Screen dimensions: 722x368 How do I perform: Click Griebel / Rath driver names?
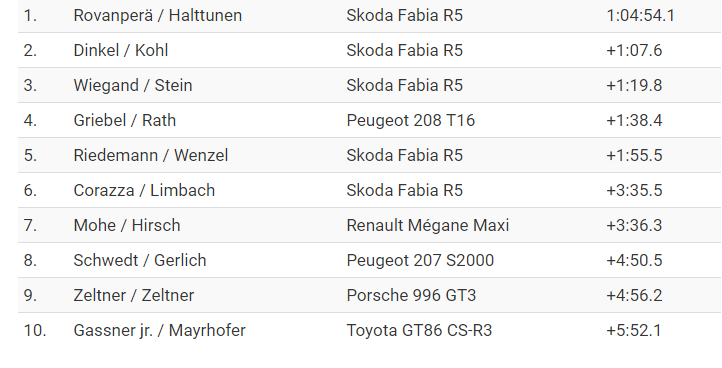click(x=125, y=120)
